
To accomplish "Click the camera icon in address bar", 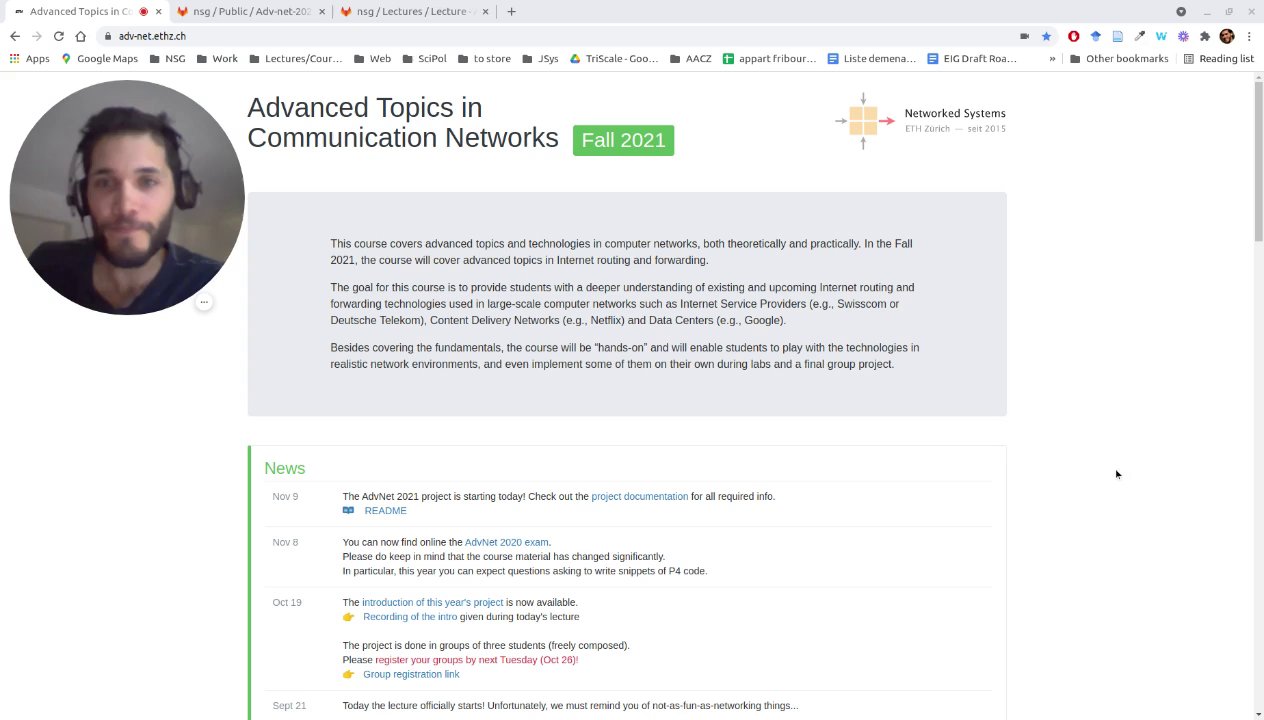I will 1024,36.
